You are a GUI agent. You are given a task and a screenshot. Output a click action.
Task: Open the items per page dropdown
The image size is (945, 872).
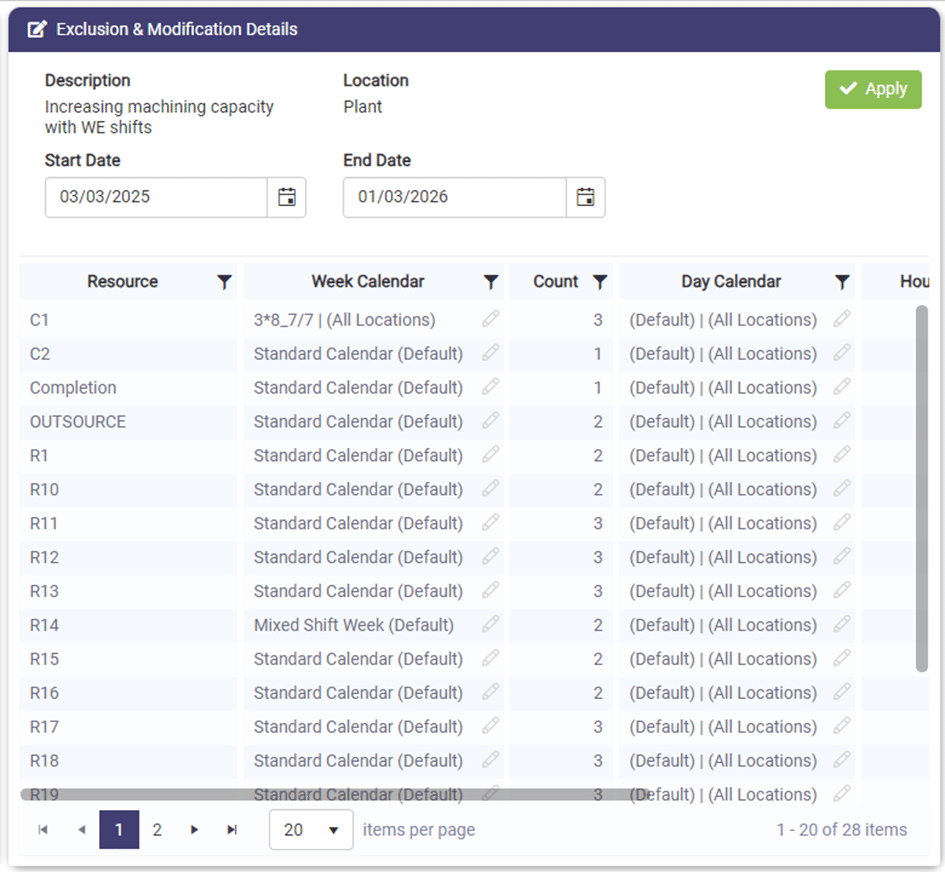310,830
